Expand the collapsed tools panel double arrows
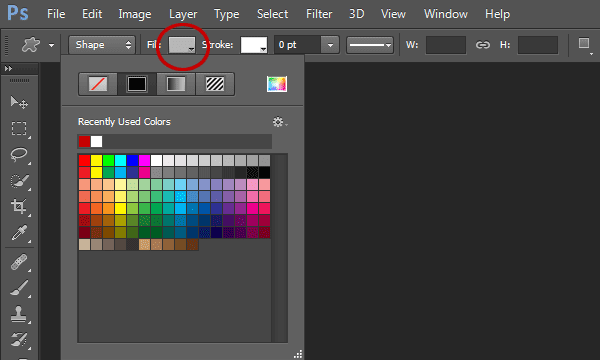The image size is (600, 360). click(x=8, y=68)
